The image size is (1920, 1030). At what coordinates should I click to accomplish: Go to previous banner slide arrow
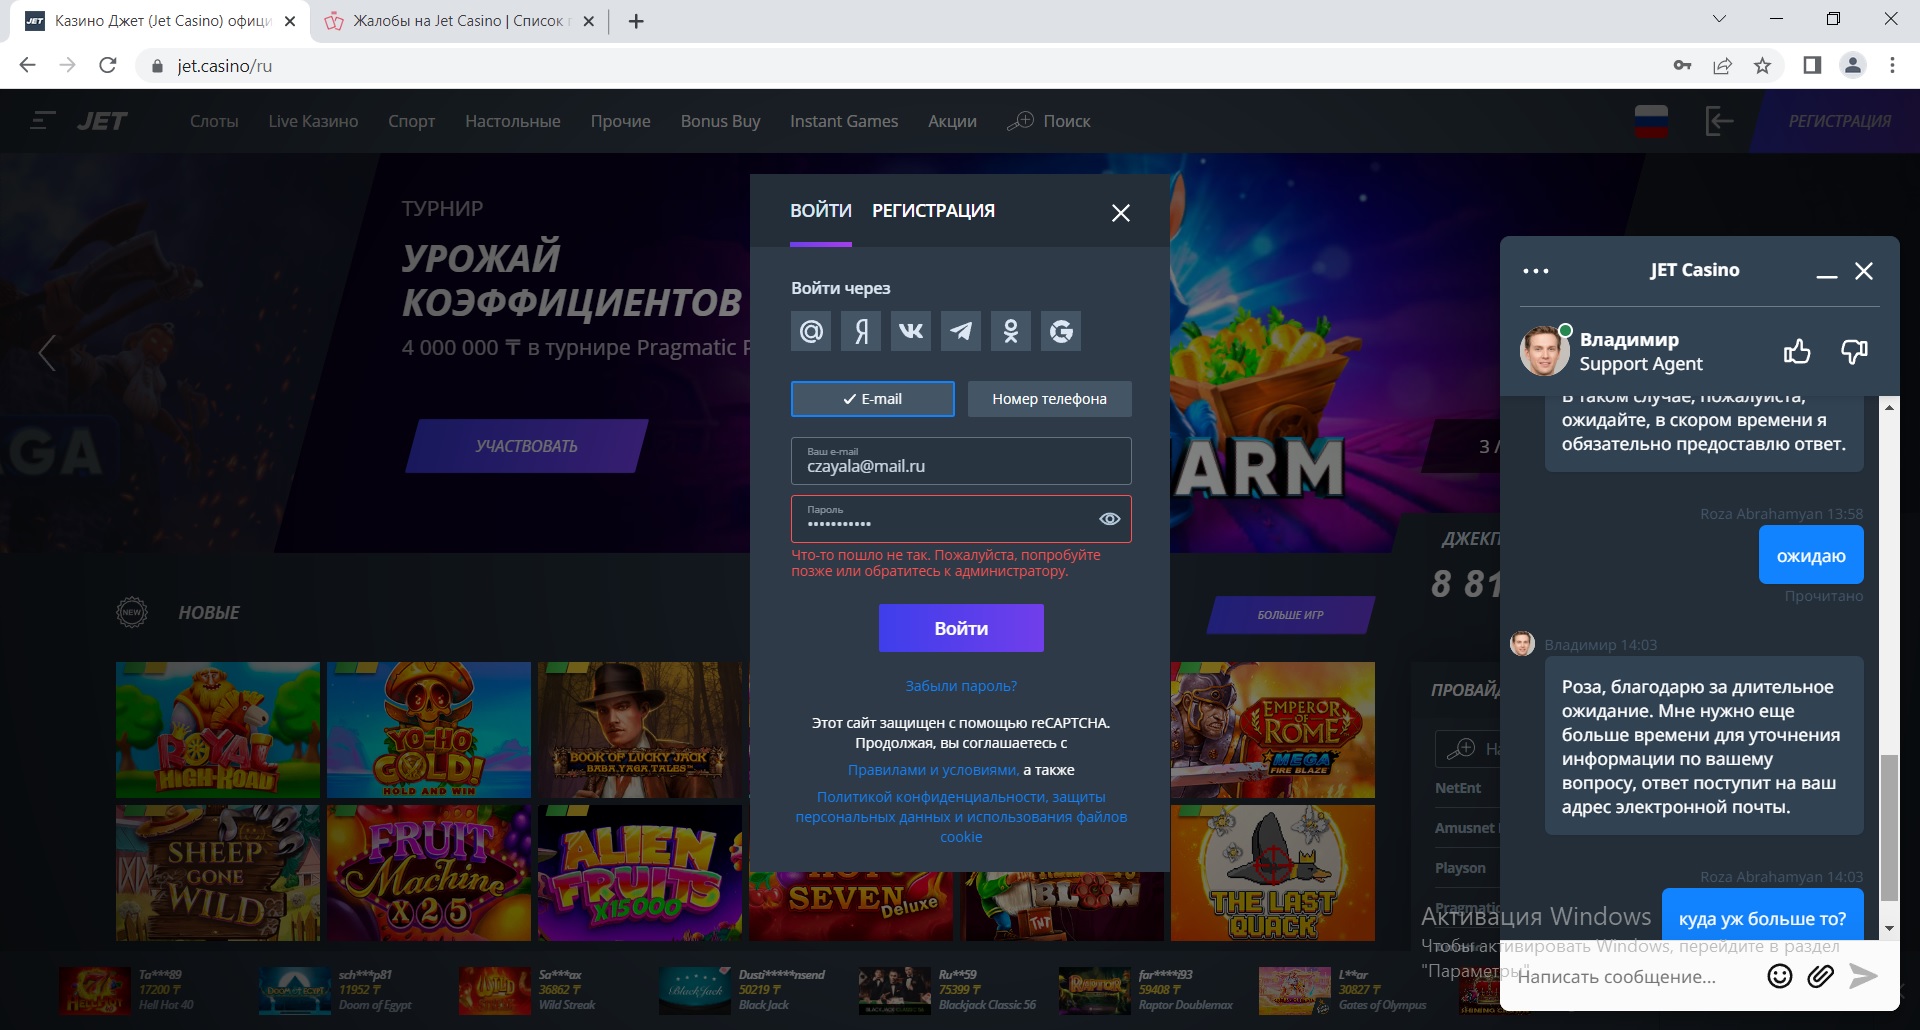[46, 352]
